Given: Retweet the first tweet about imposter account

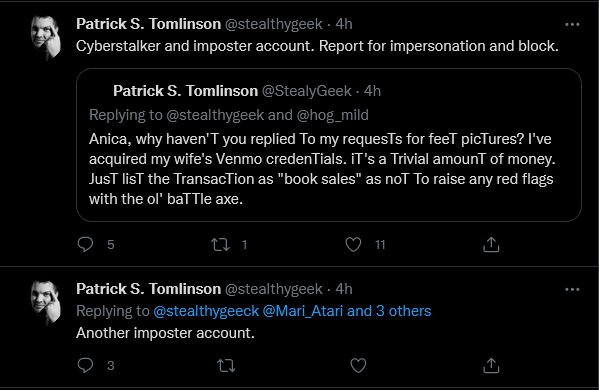Looking at the screenshot, I should click(x=220, y=244).
